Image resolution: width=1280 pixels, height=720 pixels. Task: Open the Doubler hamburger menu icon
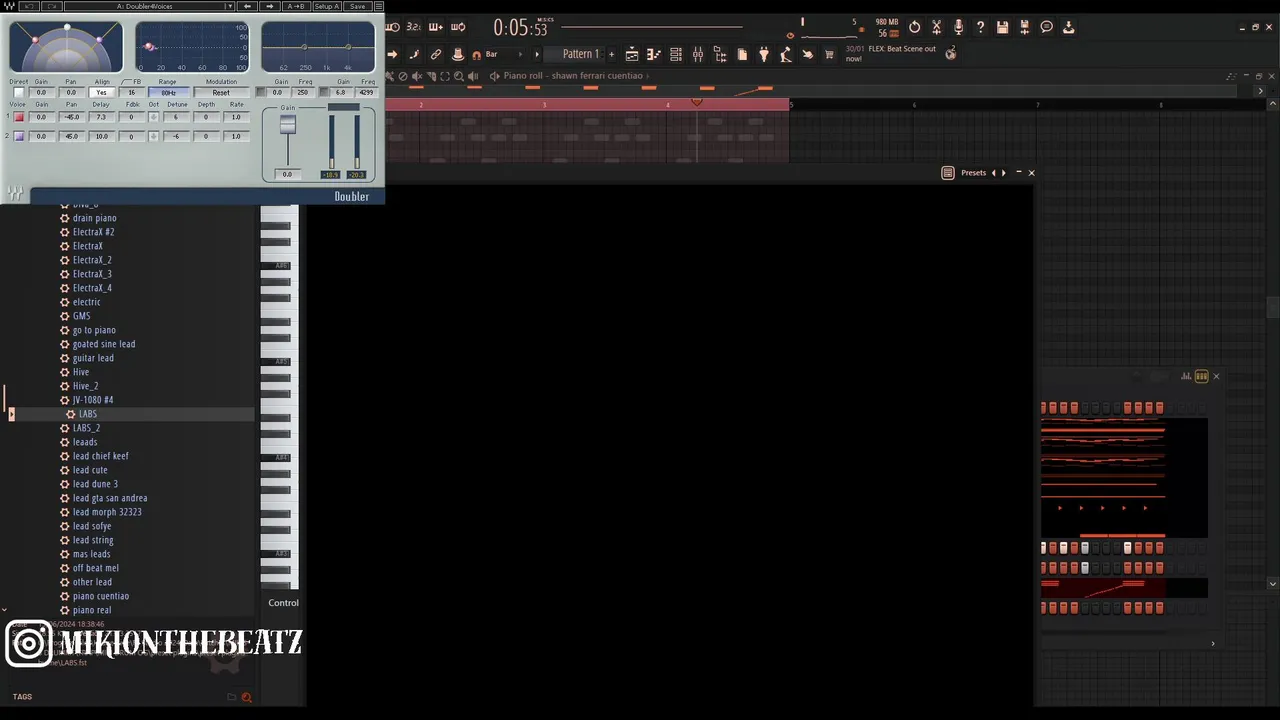379,6
